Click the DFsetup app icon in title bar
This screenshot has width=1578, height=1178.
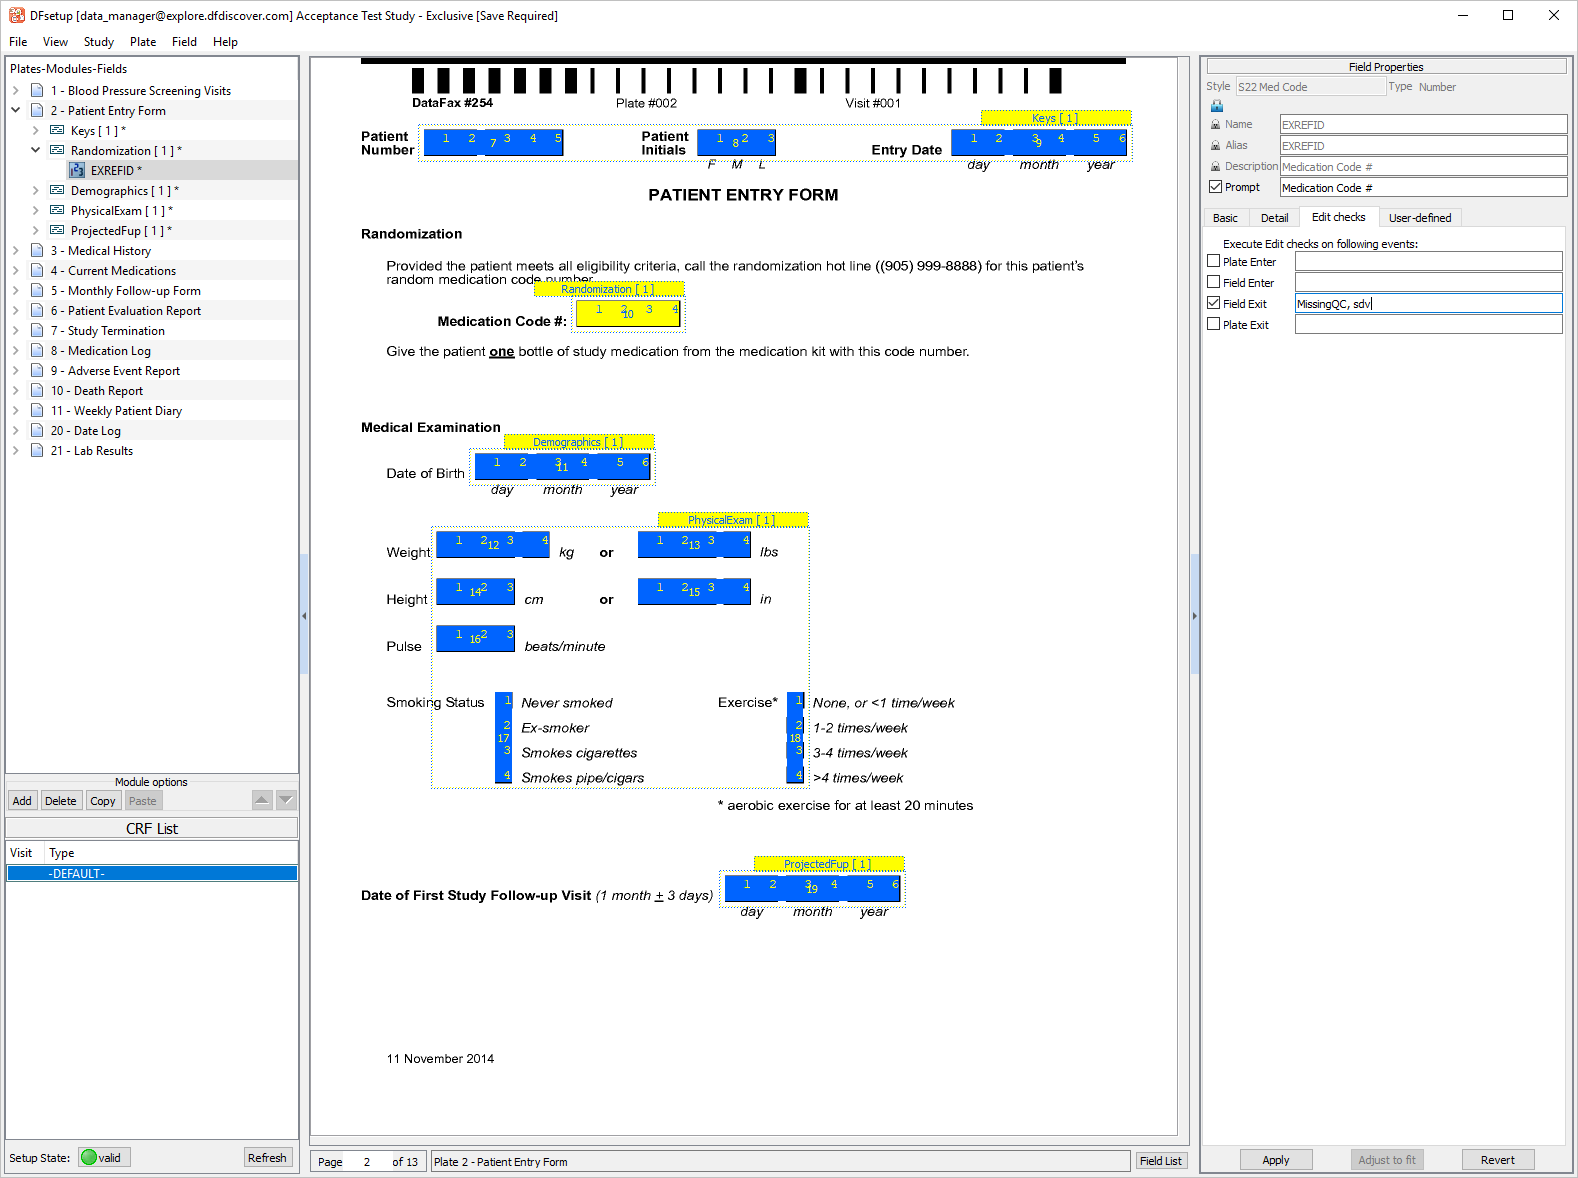click(x=17, y=16)
